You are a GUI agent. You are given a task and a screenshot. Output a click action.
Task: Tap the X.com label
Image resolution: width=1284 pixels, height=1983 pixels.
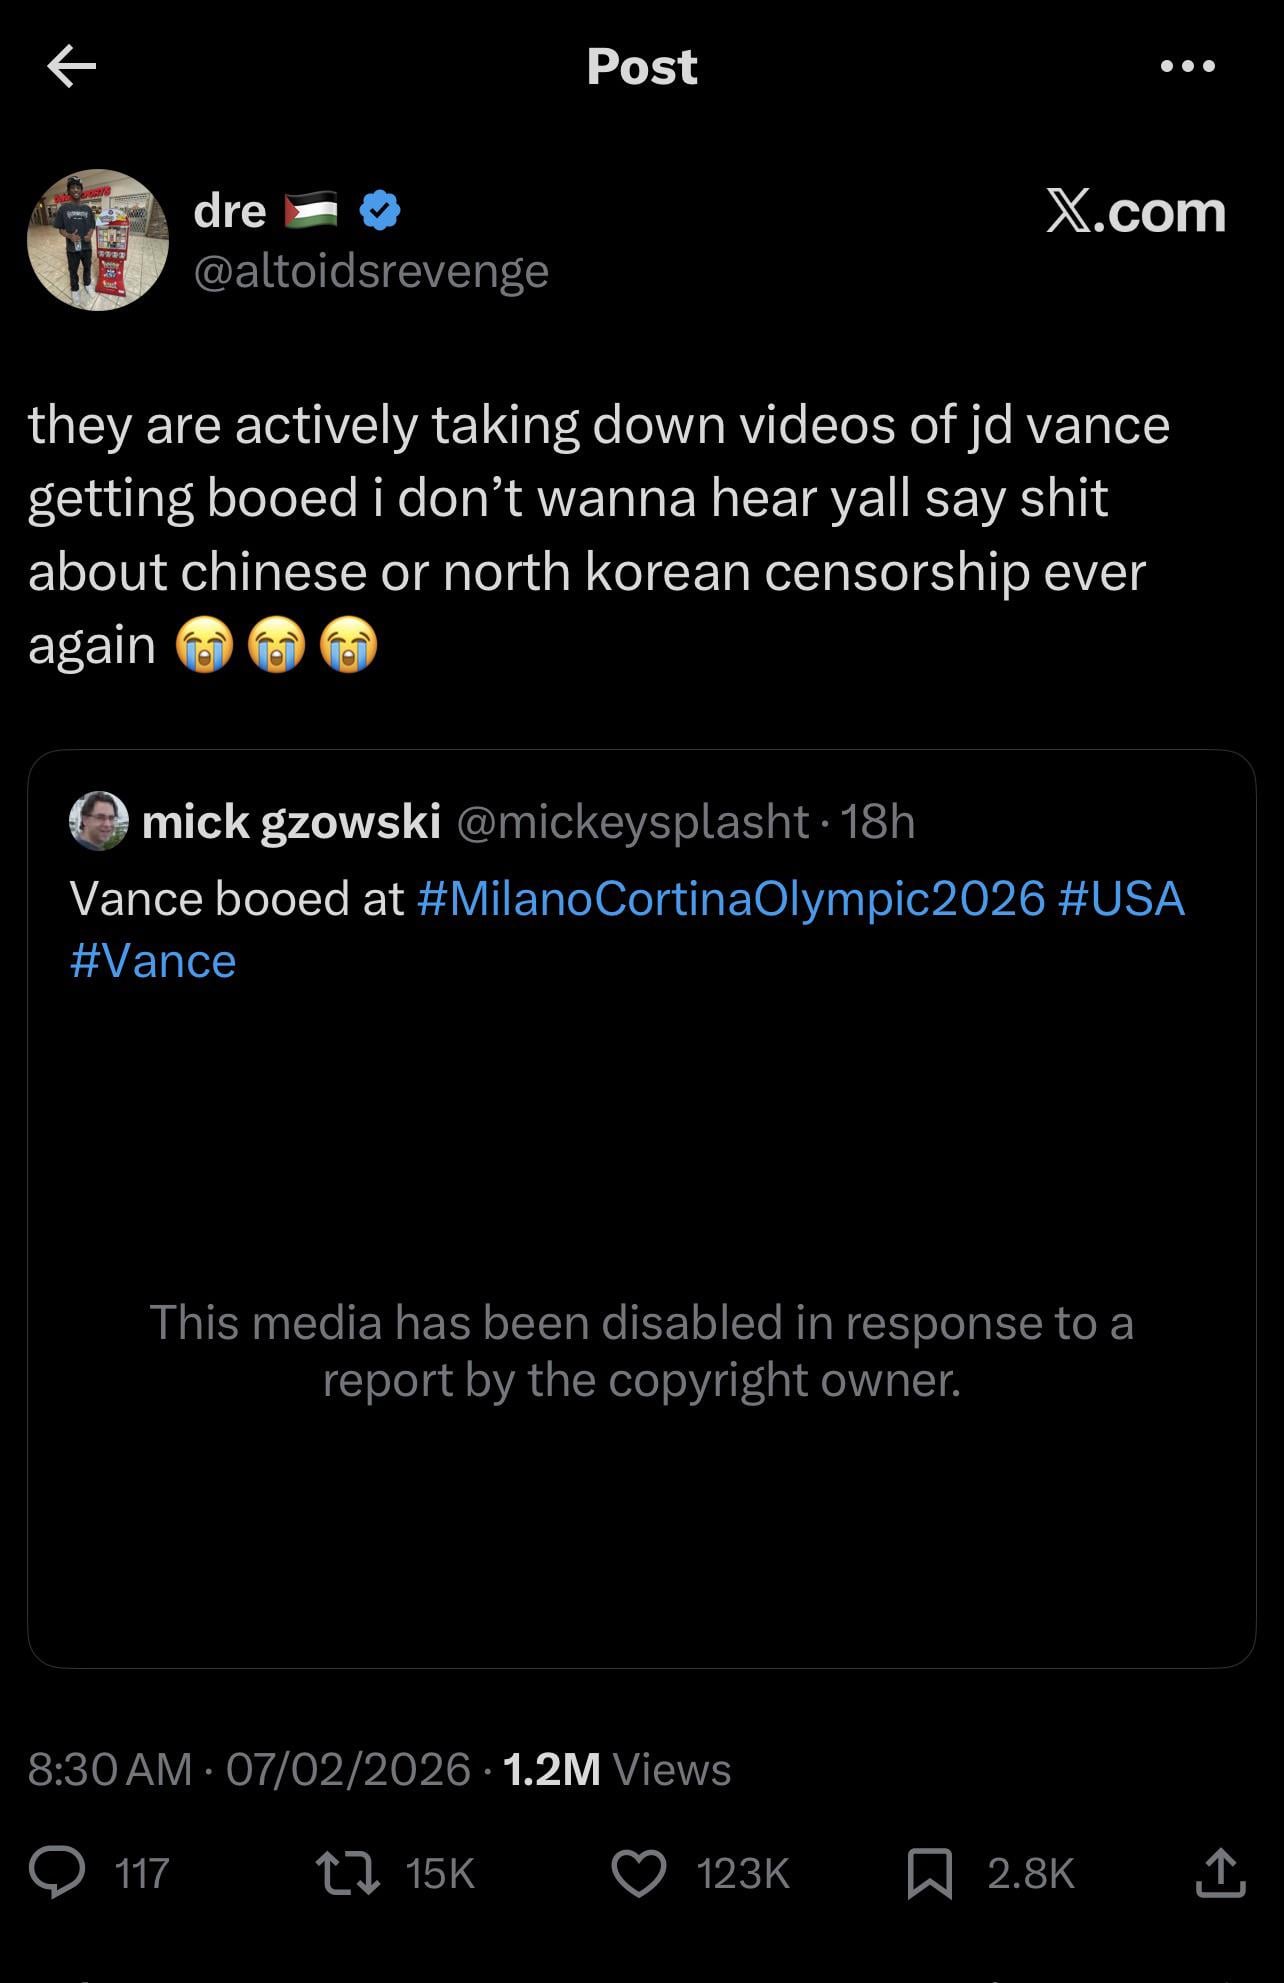point(1136,212)
